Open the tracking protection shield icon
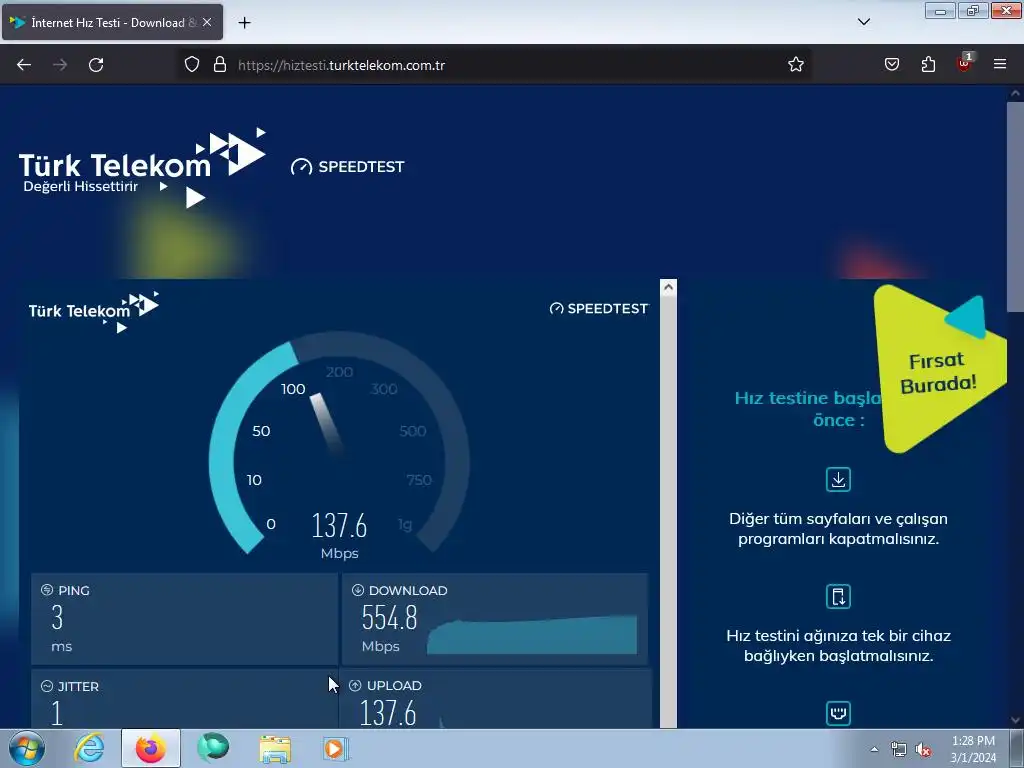Viewport: 1024px width, 768px height. tap(191, 65)
